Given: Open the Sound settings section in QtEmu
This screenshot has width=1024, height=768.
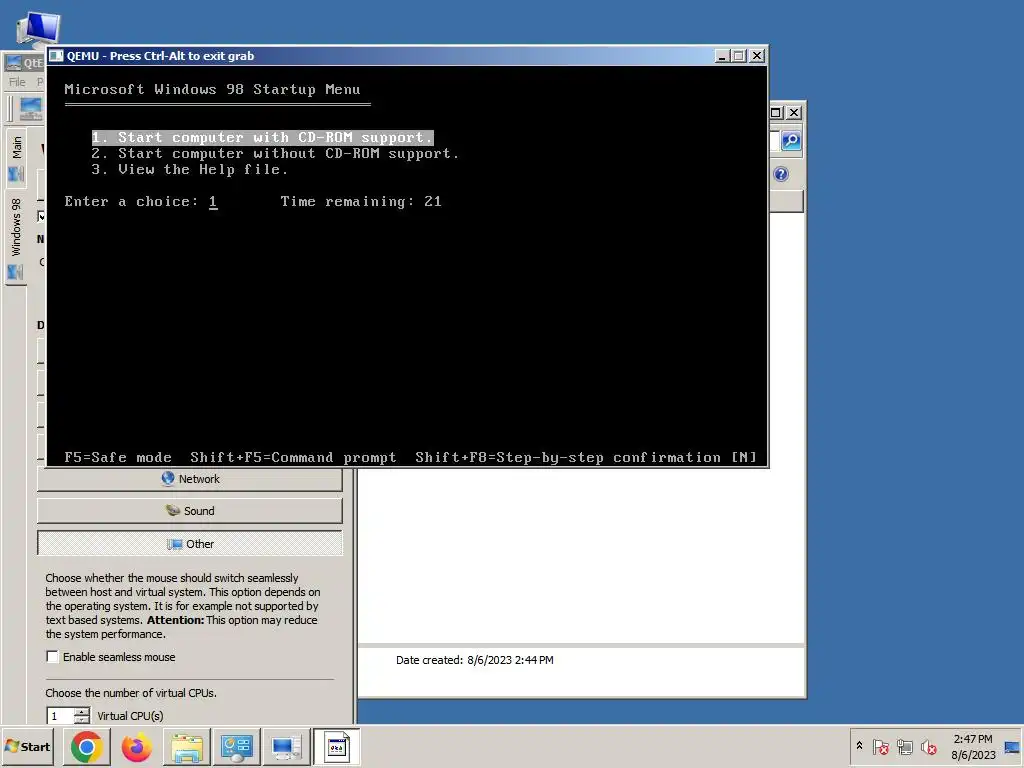Looking at the screenshot, I should point(189,511).
